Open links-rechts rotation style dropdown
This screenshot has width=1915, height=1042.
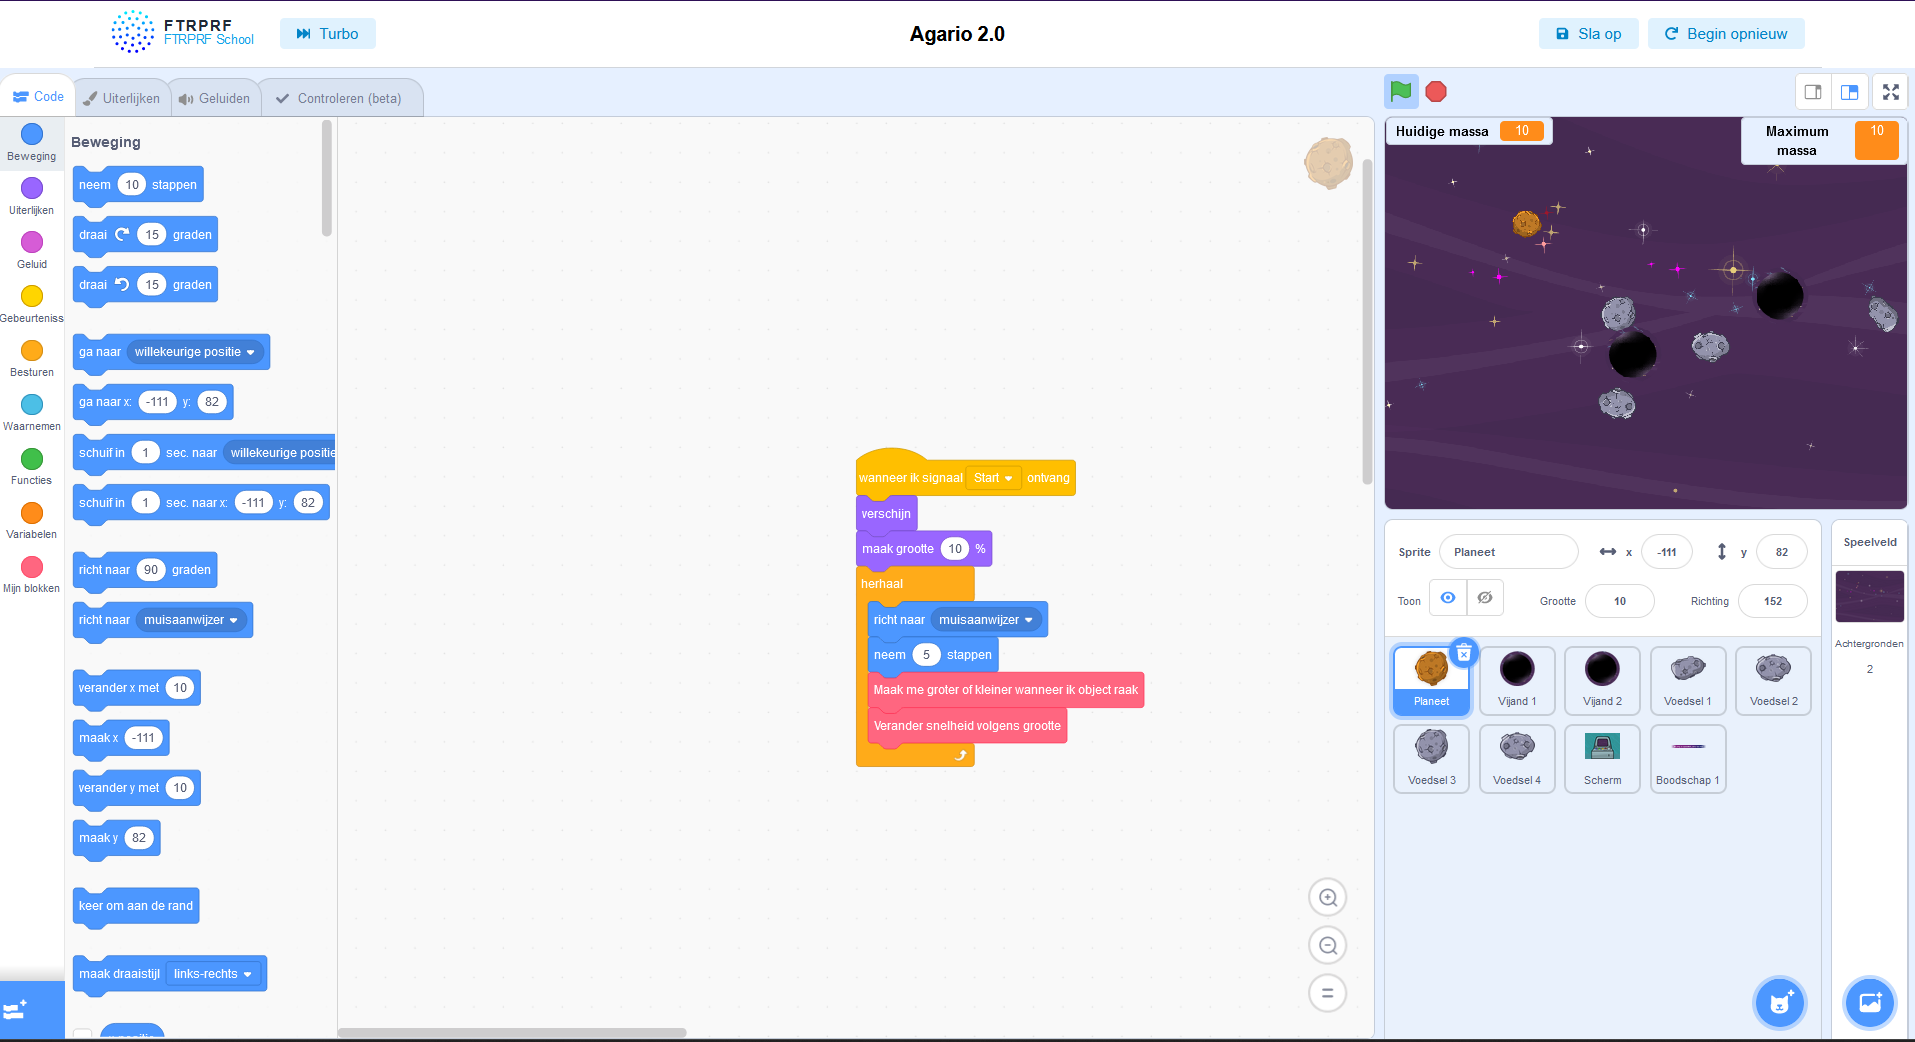click(x=213, y=974)
